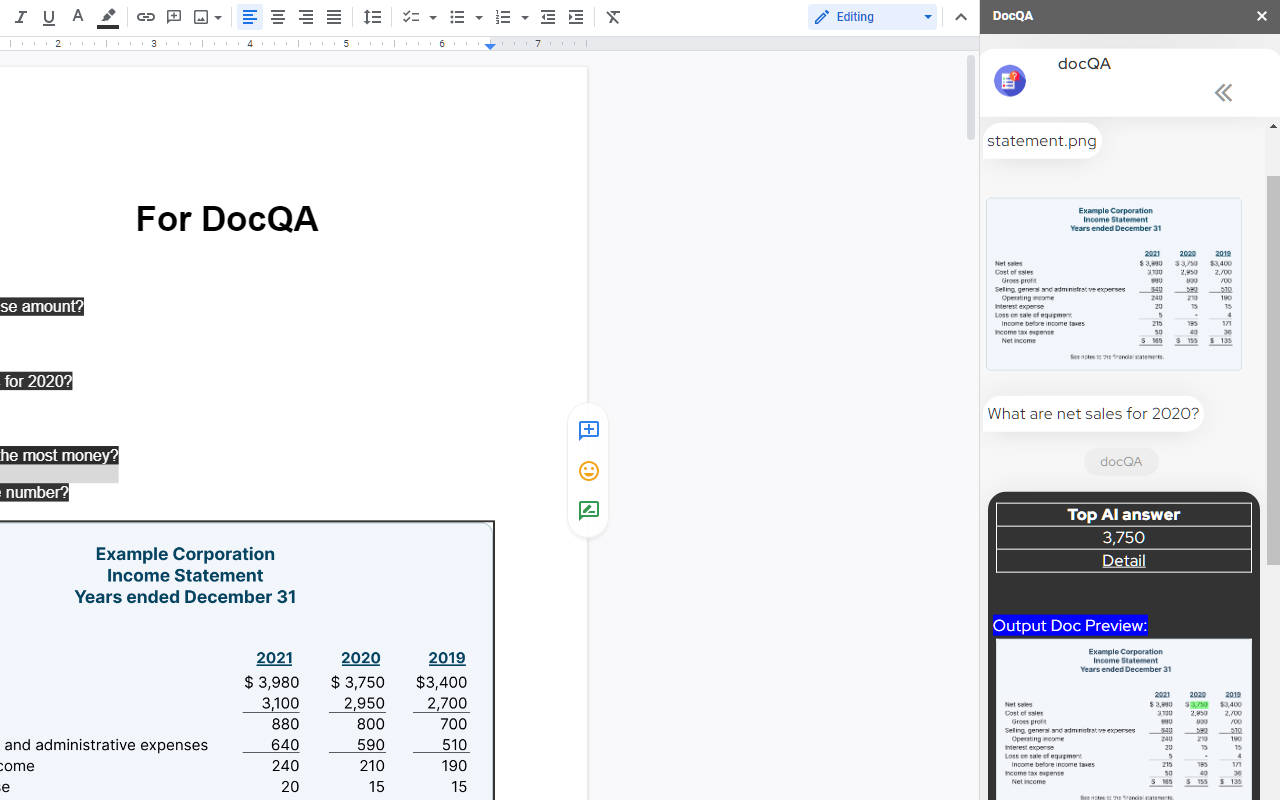Open the Editing mode dropdown
This screenshot has height=800, width=1280.
[x=872, y=17]
